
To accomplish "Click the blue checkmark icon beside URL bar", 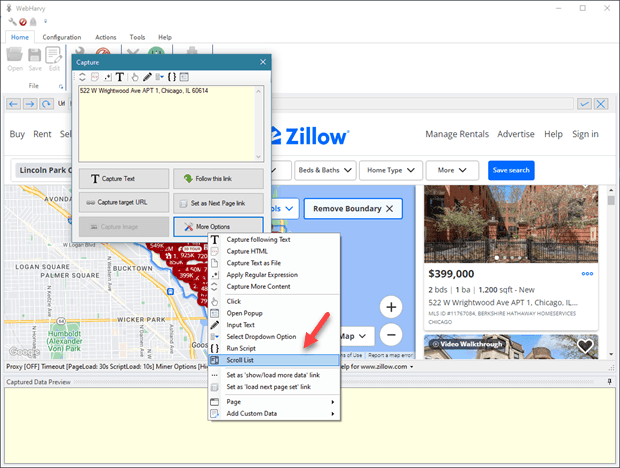I will click(584, 104).
